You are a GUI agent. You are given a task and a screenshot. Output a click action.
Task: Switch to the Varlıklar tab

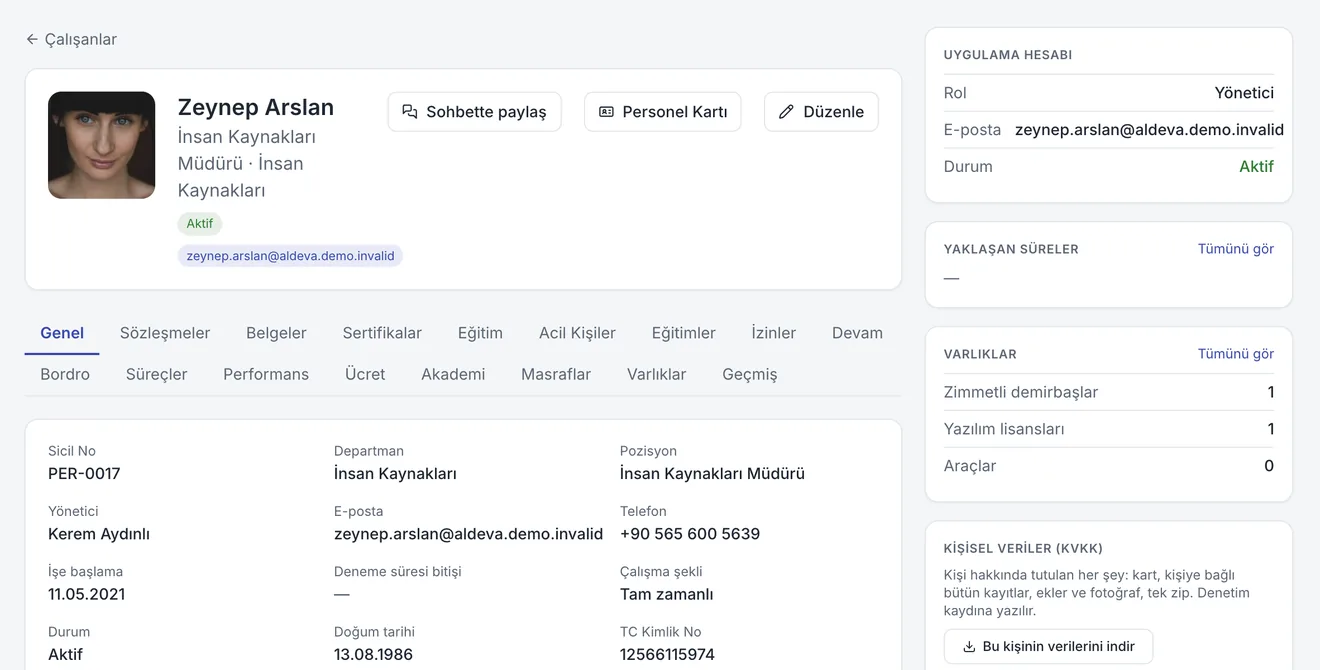656,374
